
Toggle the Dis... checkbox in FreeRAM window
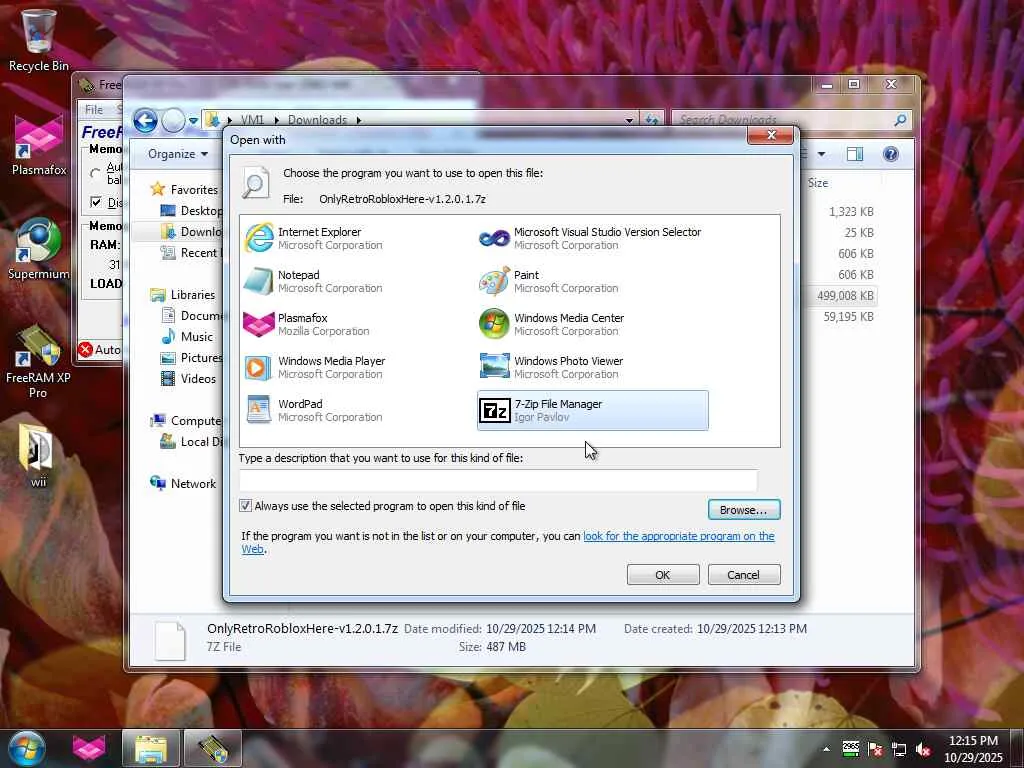coord(96,202)
